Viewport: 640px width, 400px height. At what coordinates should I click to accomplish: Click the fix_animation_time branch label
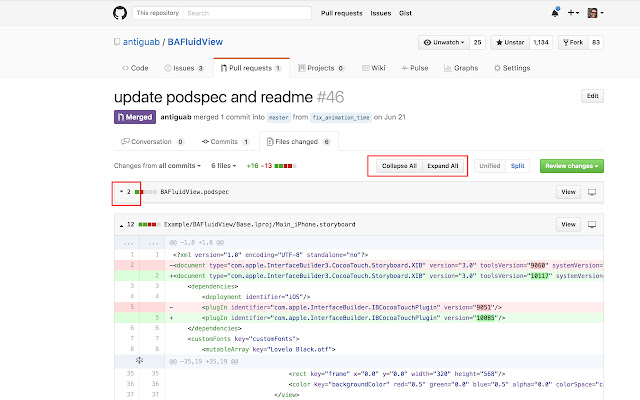tap(341, 118)
